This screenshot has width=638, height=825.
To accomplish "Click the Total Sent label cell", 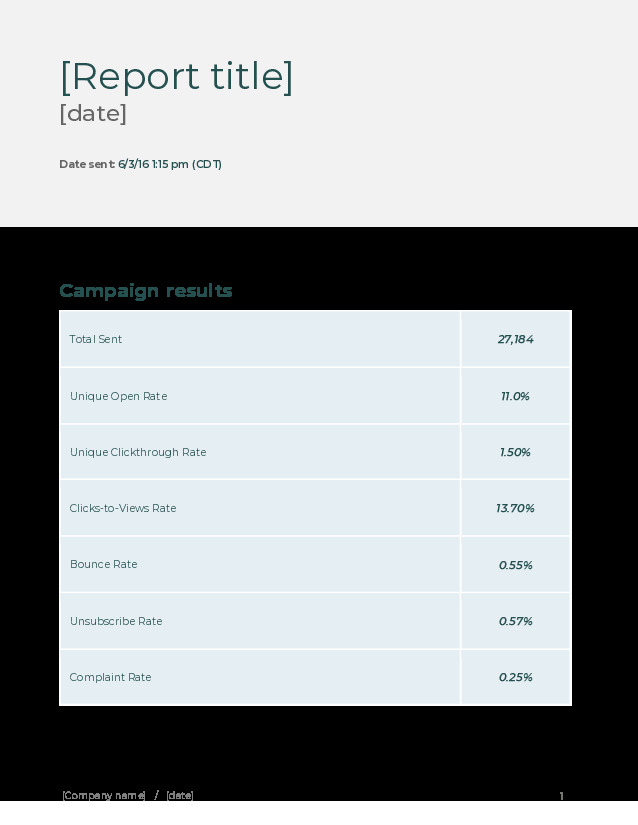I will tap(96, 340).
